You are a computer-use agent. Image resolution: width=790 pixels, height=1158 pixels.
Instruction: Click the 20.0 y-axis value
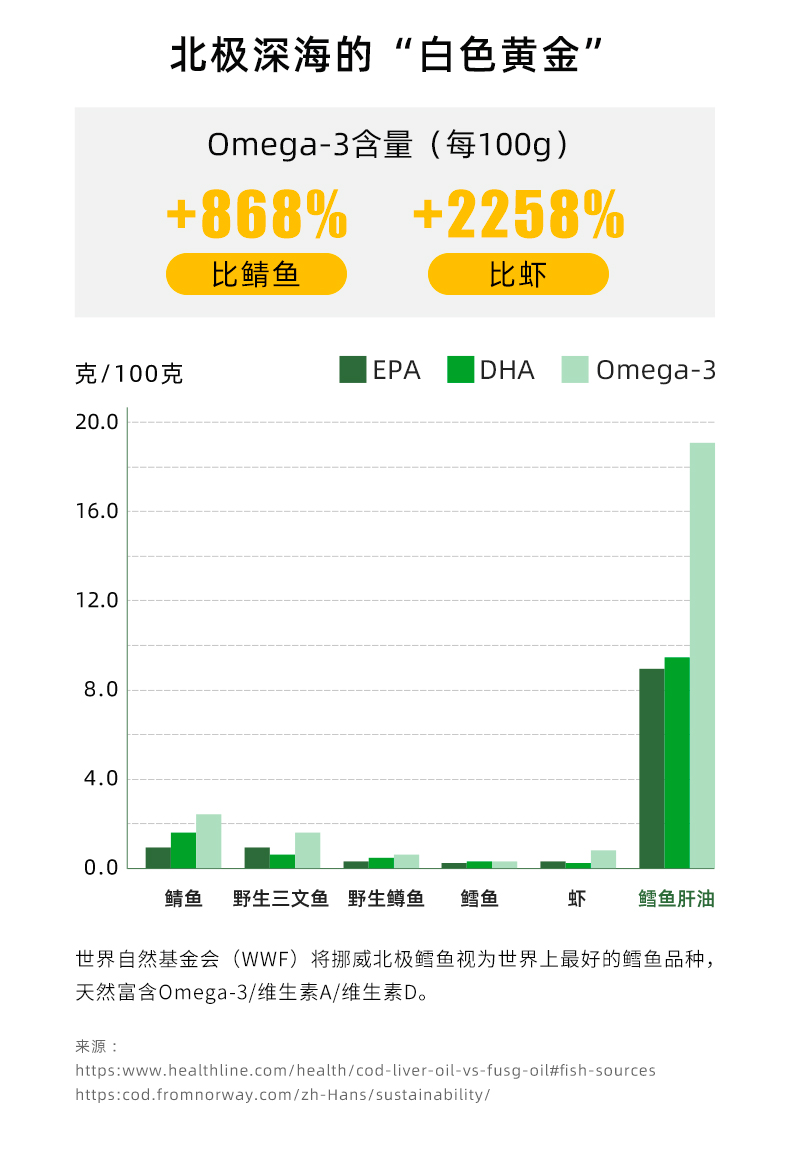click(97, 422)
